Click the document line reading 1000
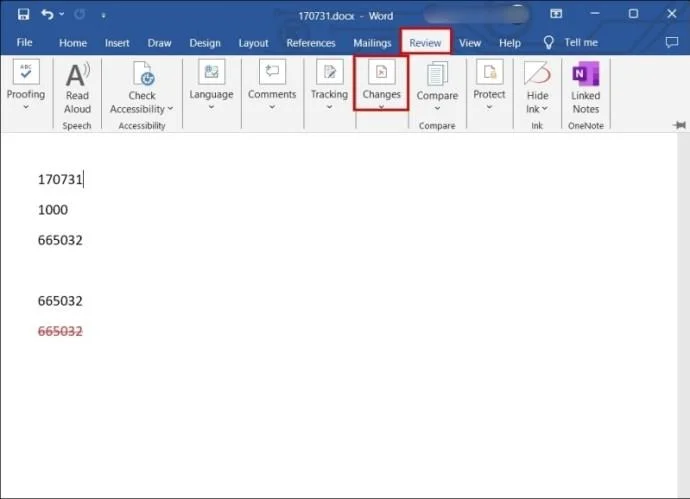The height and width of the screenshot is (499, 690). click(x=53, y=210)
